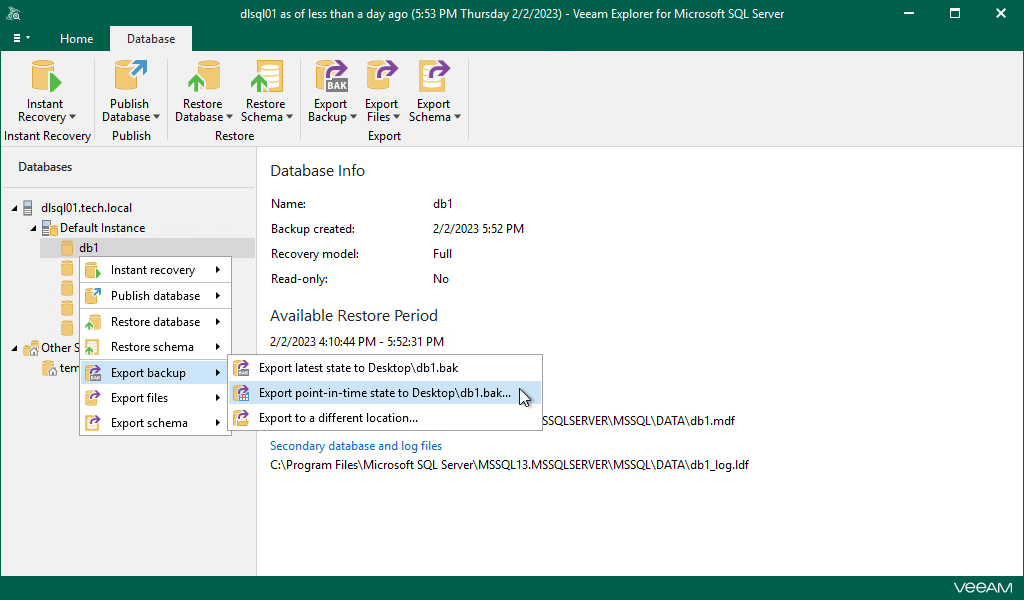Open the Export Schema ribbon dropdown arrow

(457, 117)
